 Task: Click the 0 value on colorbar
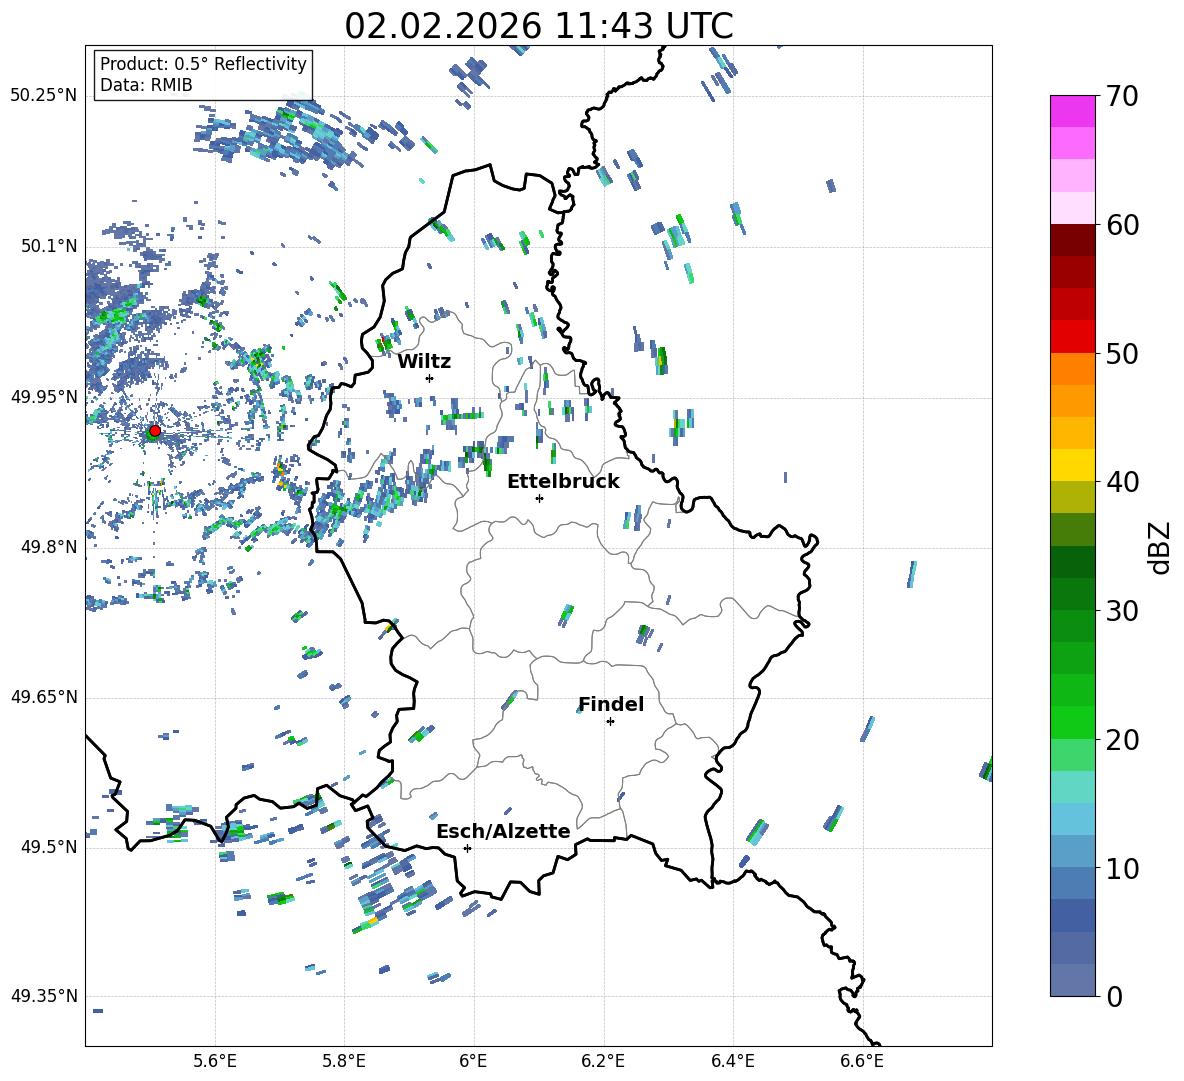1114,996
